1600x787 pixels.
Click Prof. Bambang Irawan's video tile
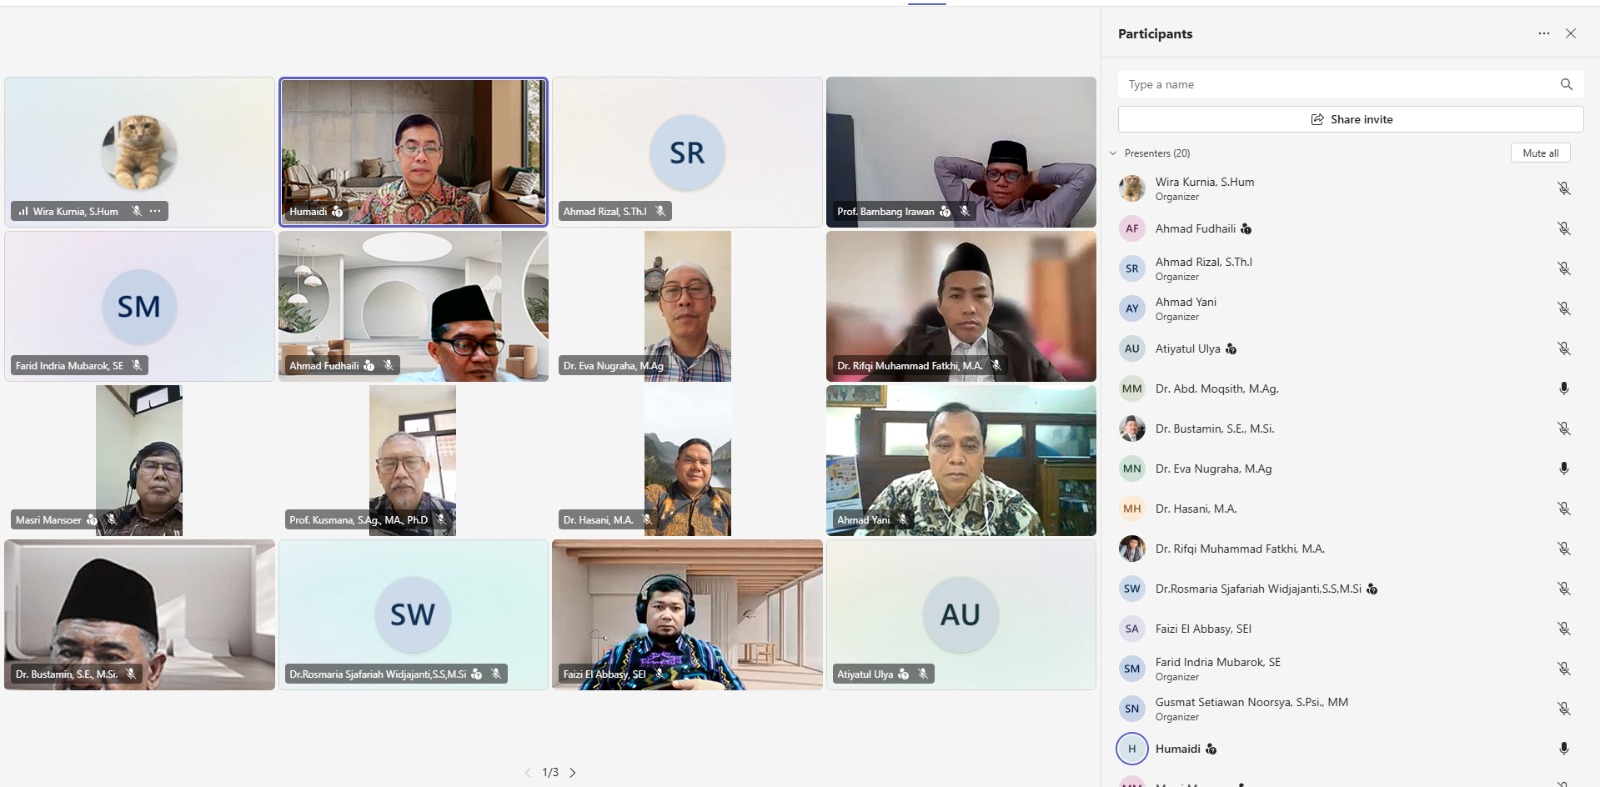[961, 152]
